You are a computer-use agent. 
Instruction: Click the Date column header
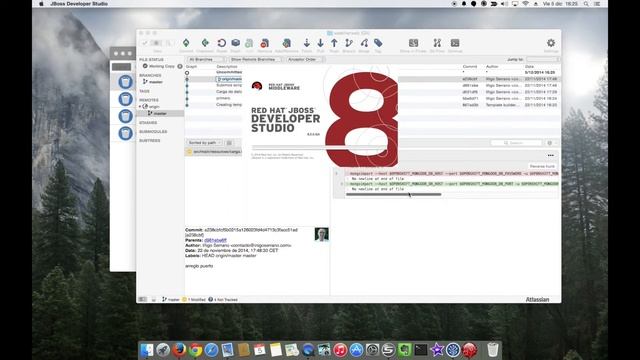tap(529, 66)
